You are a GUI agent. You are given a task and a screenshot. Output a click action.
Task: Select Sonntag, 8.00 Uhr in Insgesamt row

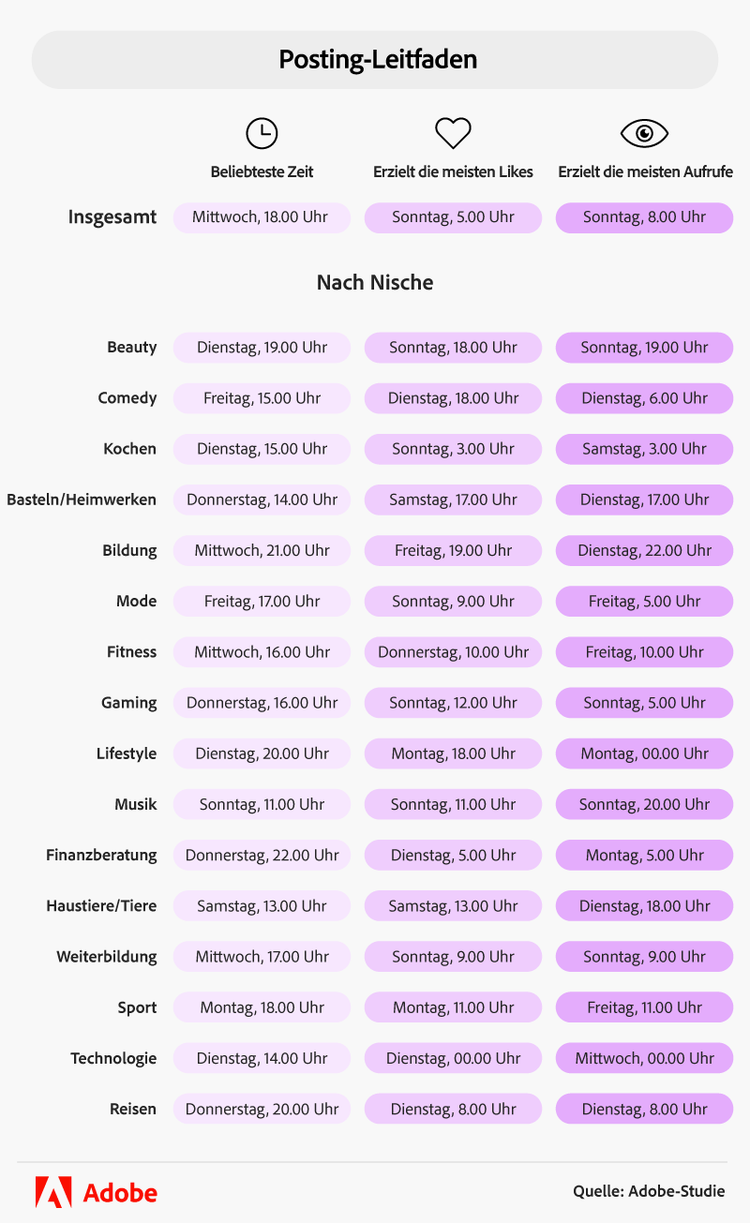[644, 217]
